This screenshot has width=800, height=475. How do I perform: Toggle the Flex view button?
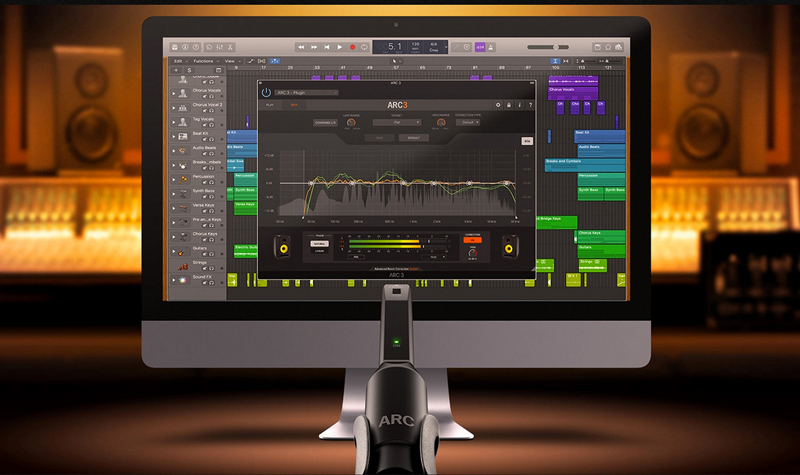[x=262, y=61]
